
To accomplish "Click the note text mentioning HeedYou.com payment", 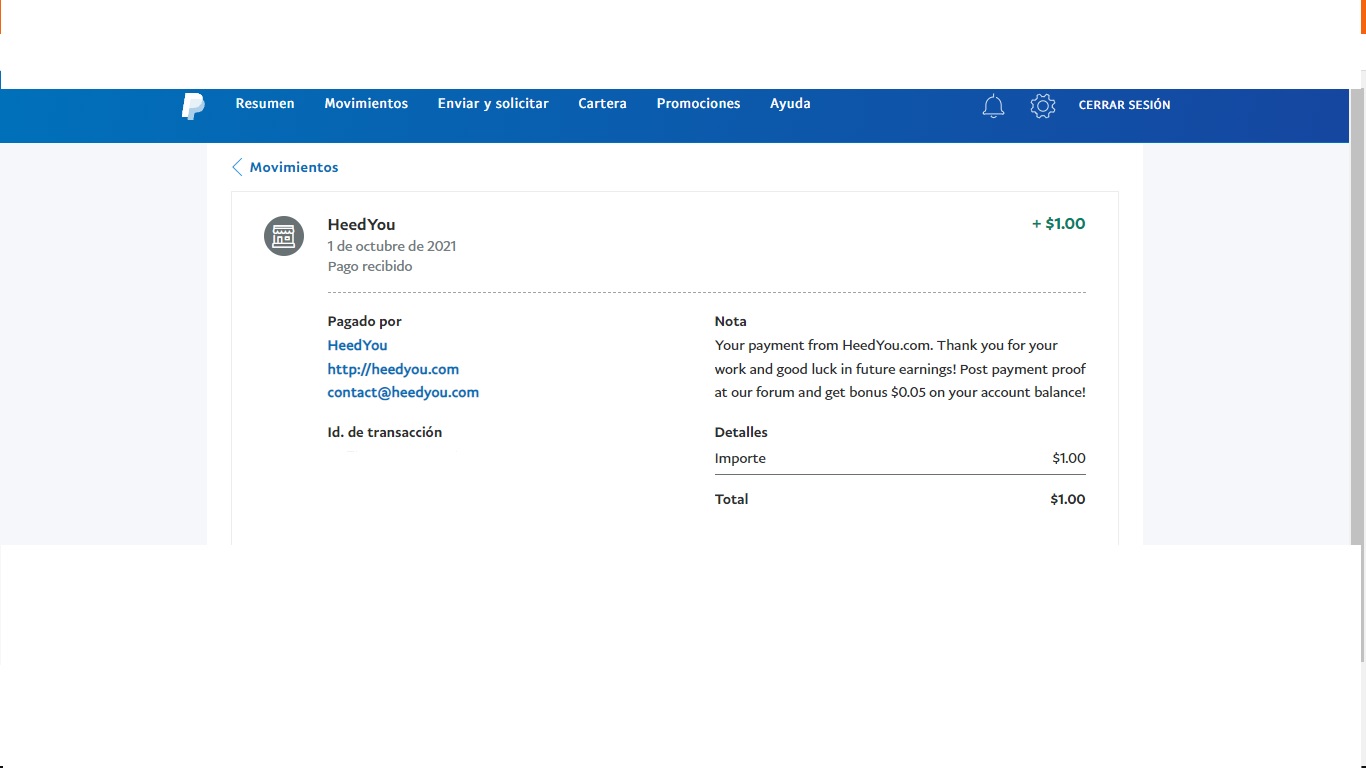I will point(900,369).
